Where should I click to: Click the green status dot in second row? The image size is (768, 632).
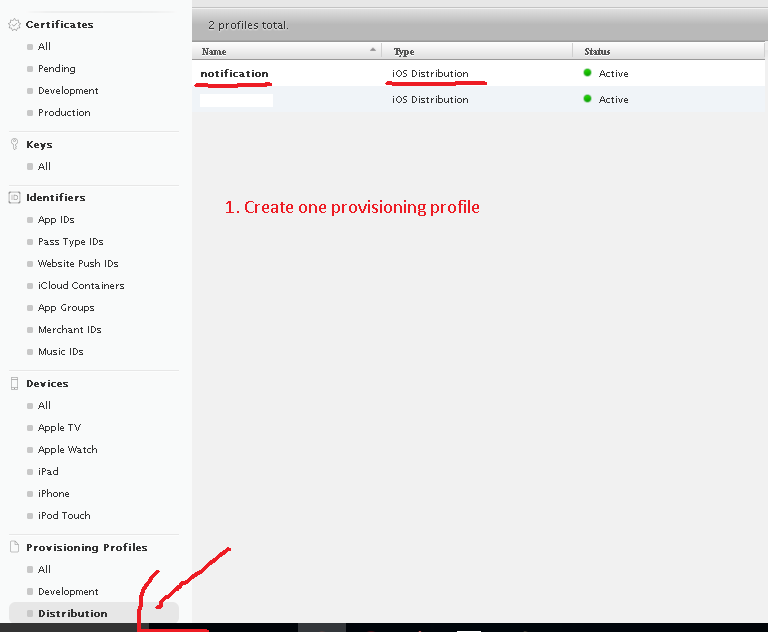tap(587, 99)
